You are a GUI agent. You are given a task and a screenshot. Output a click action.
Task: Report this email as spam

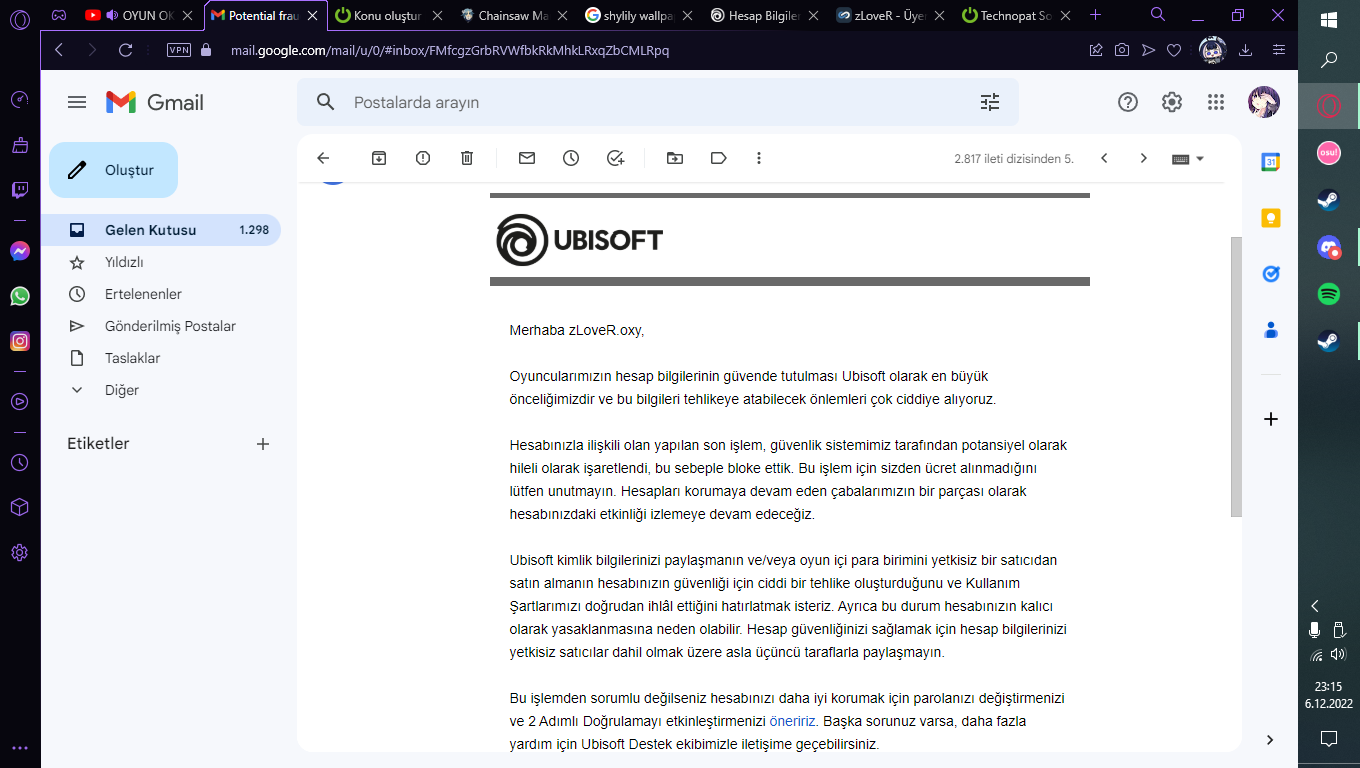click(423, 158)
